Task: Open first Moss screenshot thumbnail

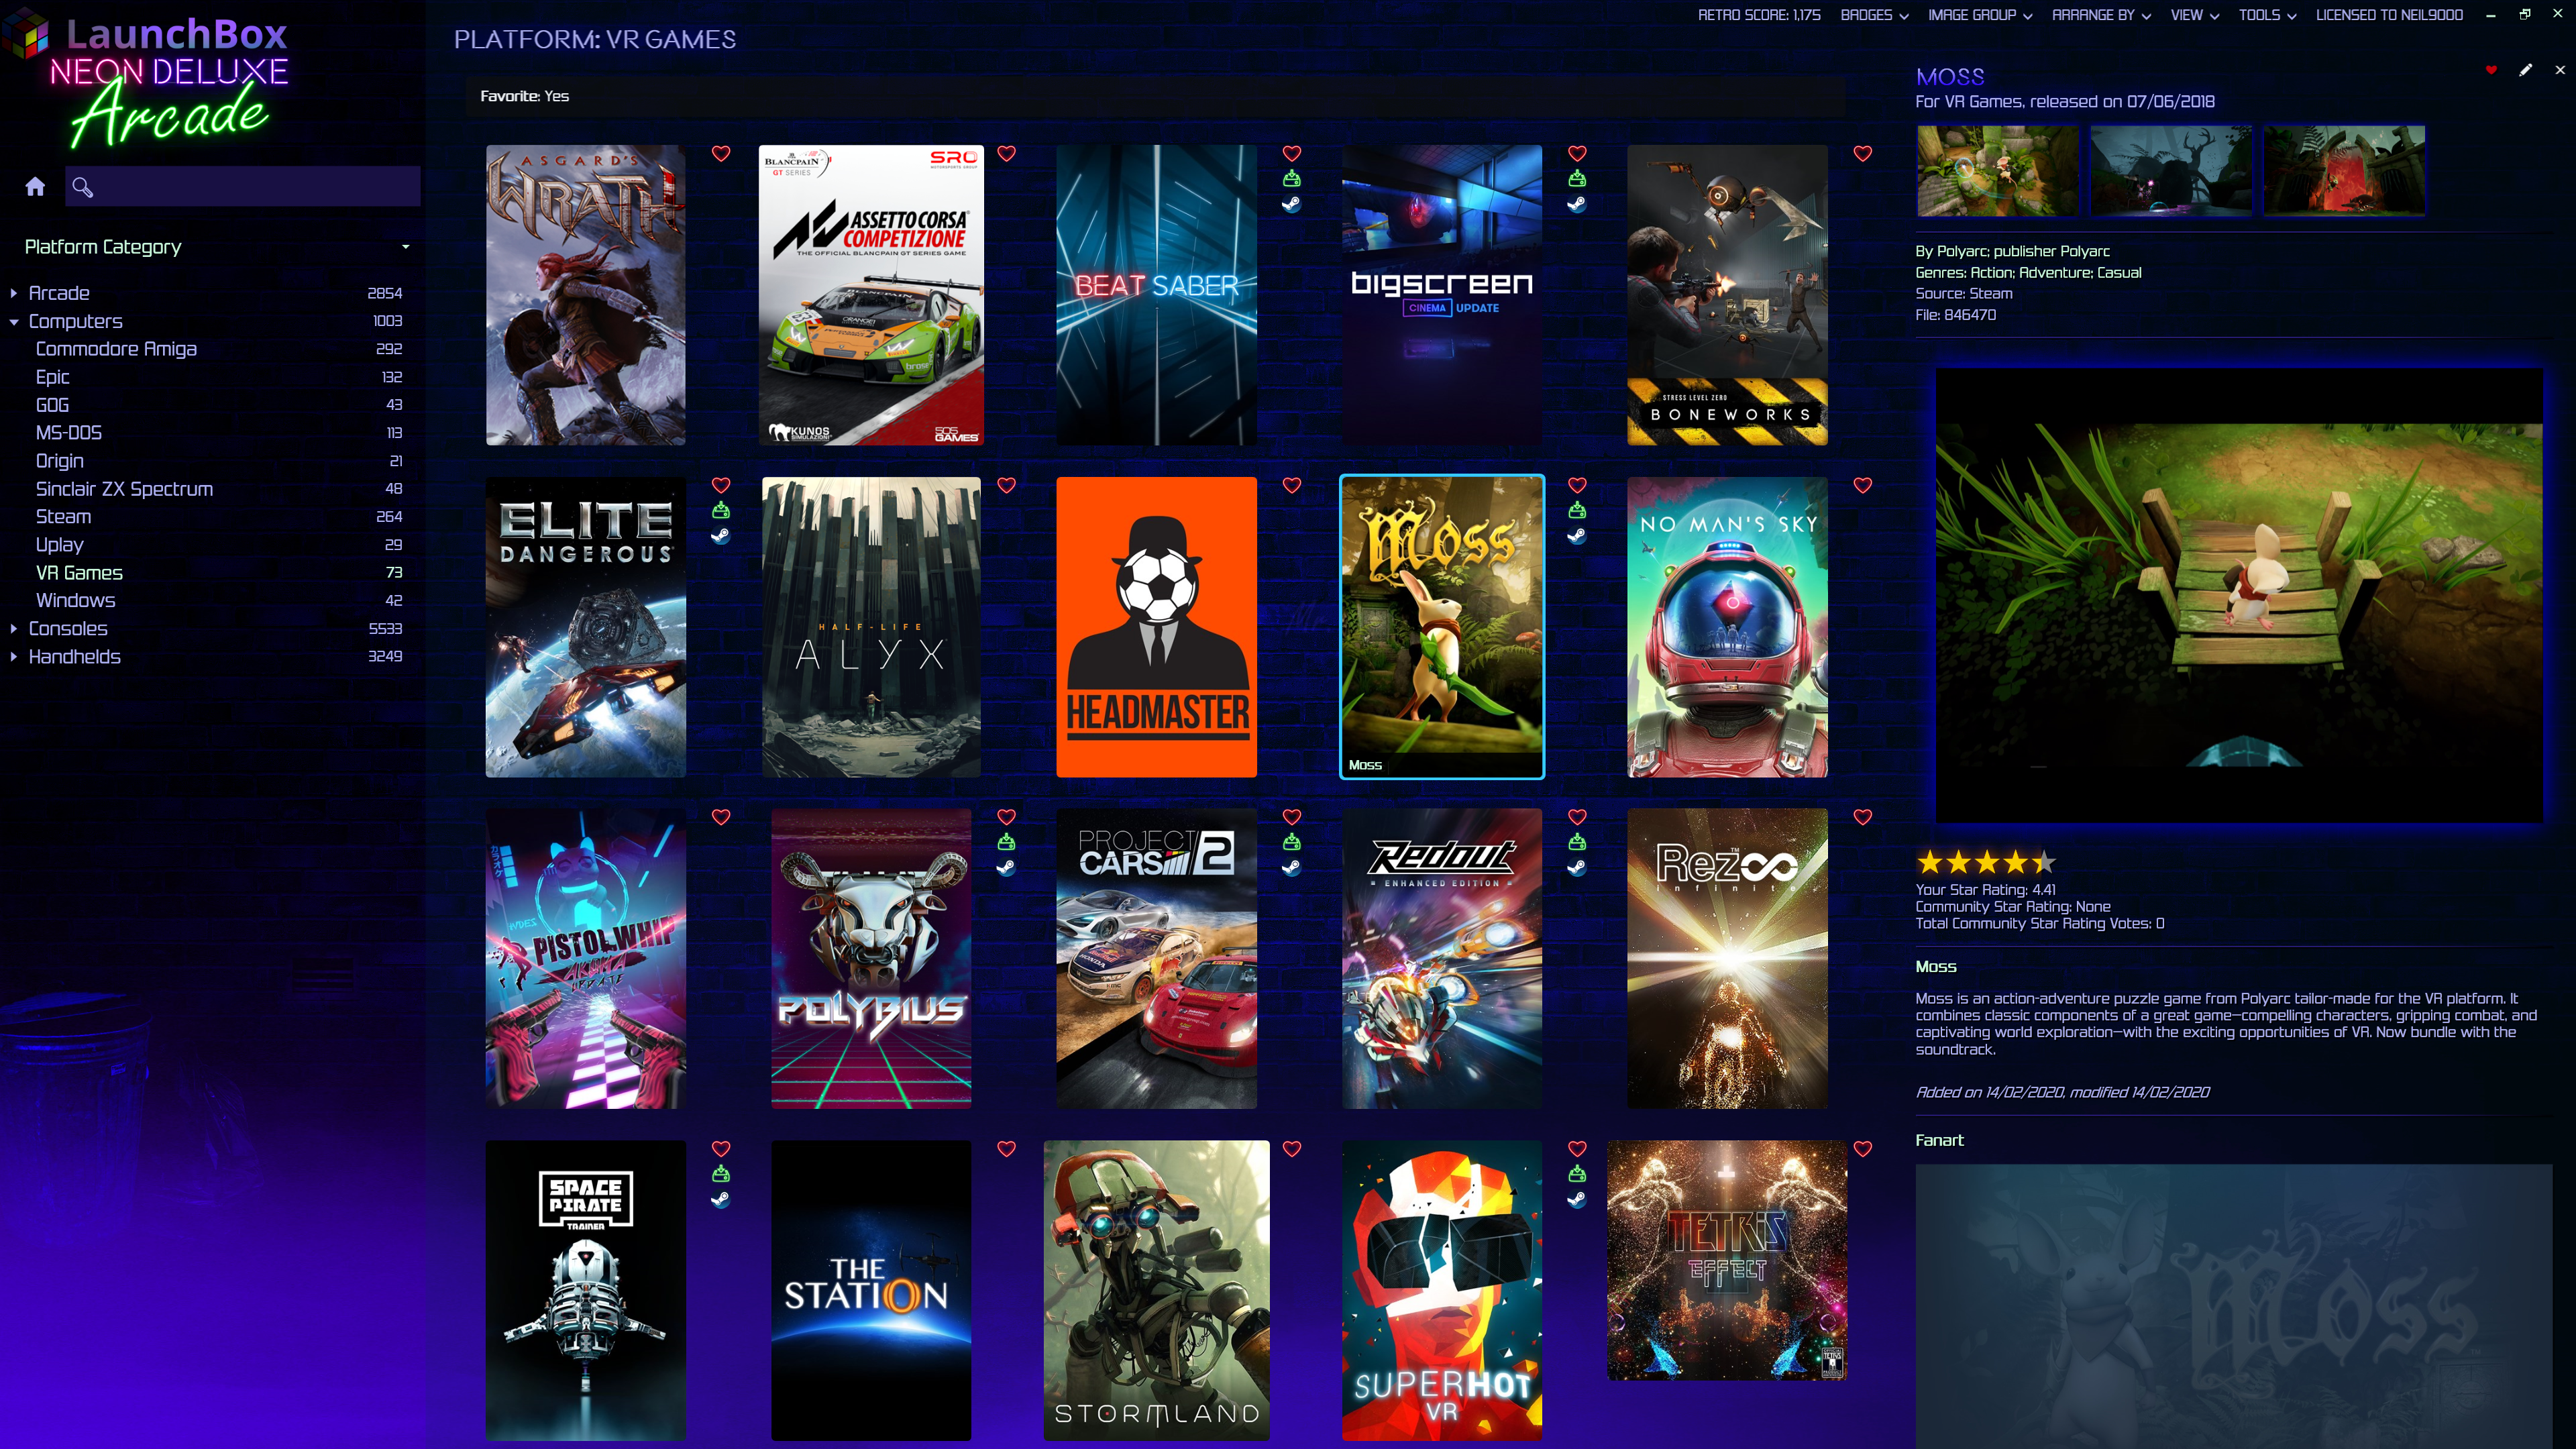Action: [x=1997, y=171]
